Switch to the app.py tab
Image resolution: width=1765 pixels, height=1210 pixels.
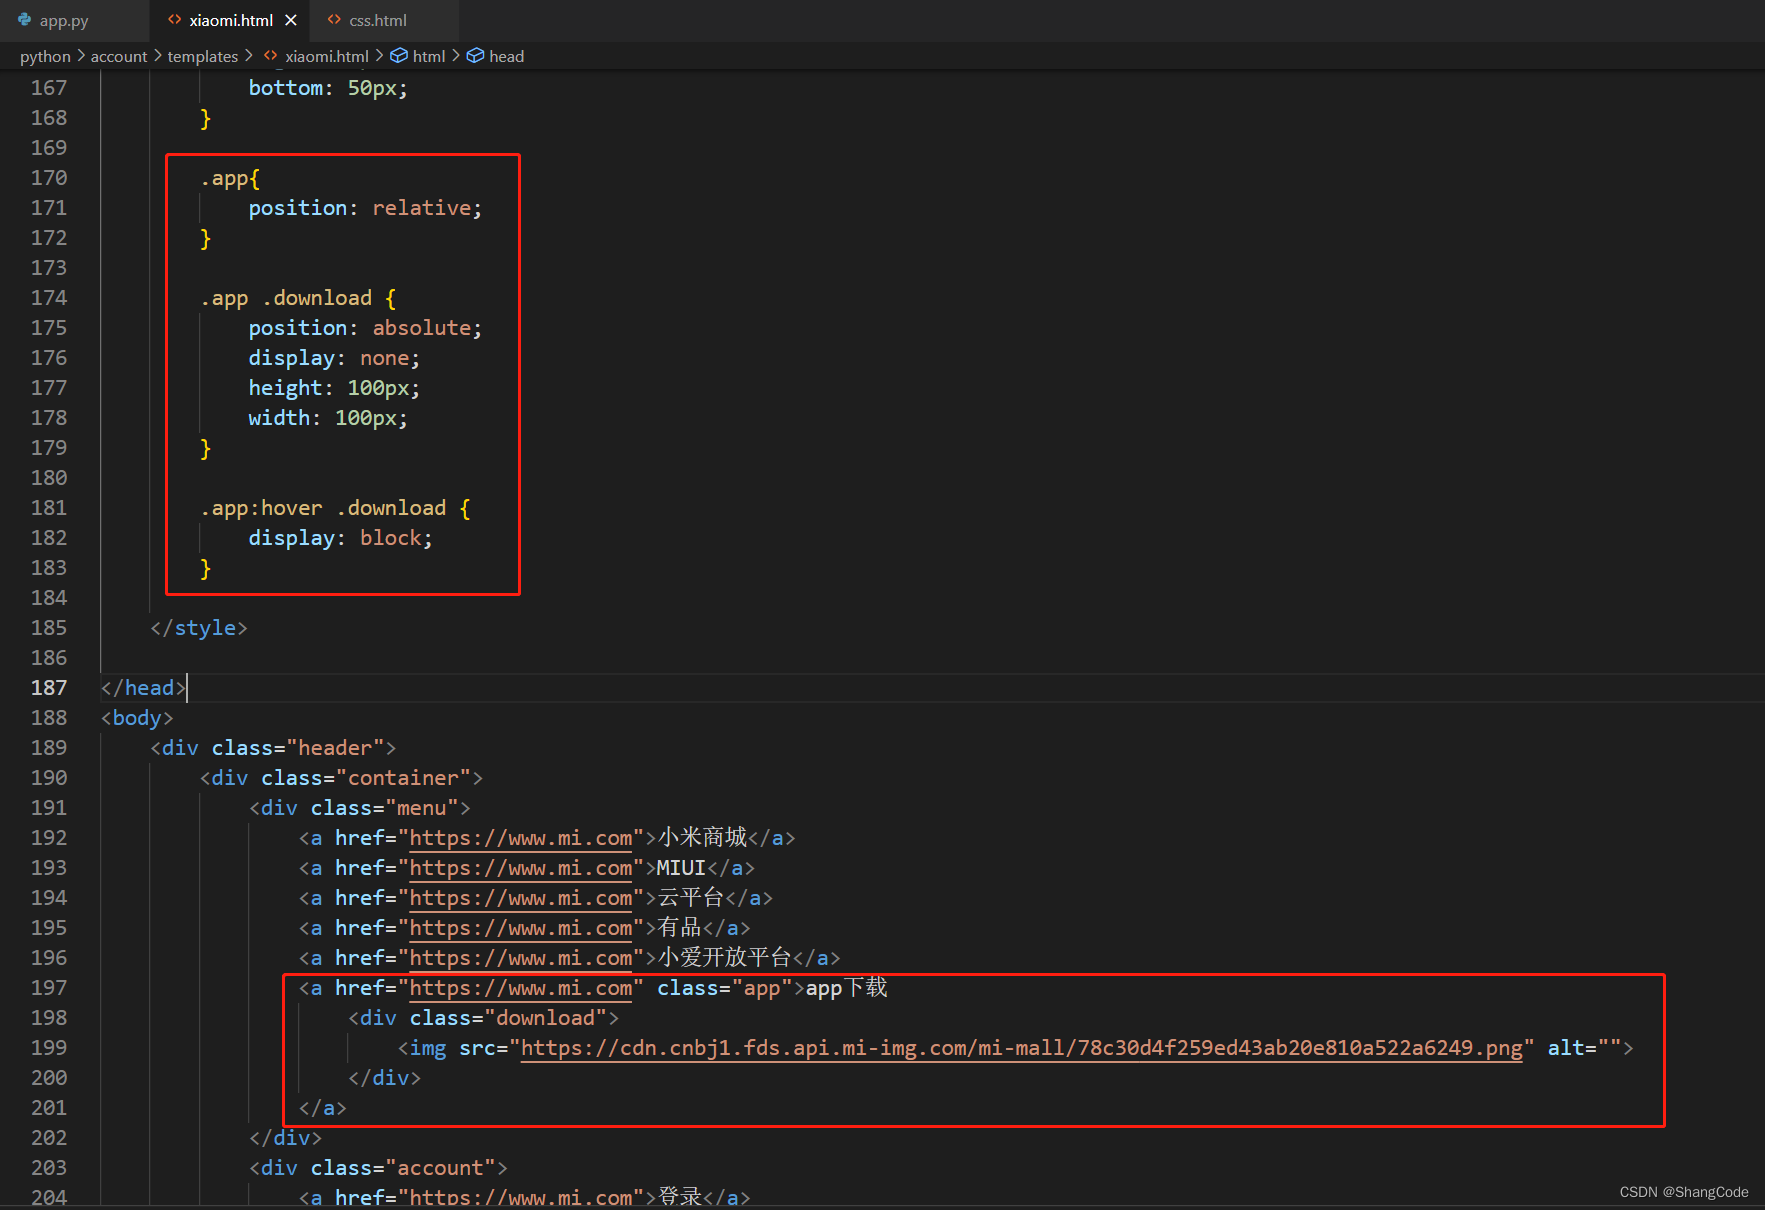pos(64,20)
